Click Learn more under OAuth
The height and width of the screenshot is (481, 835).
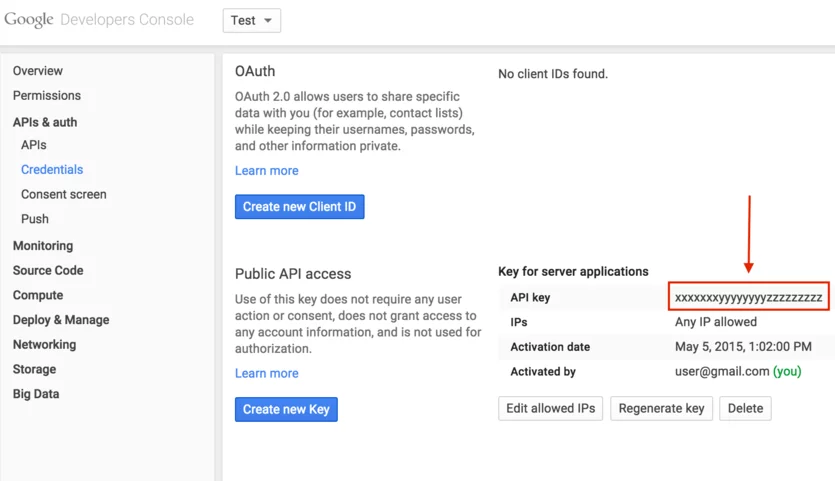(266, 171)
